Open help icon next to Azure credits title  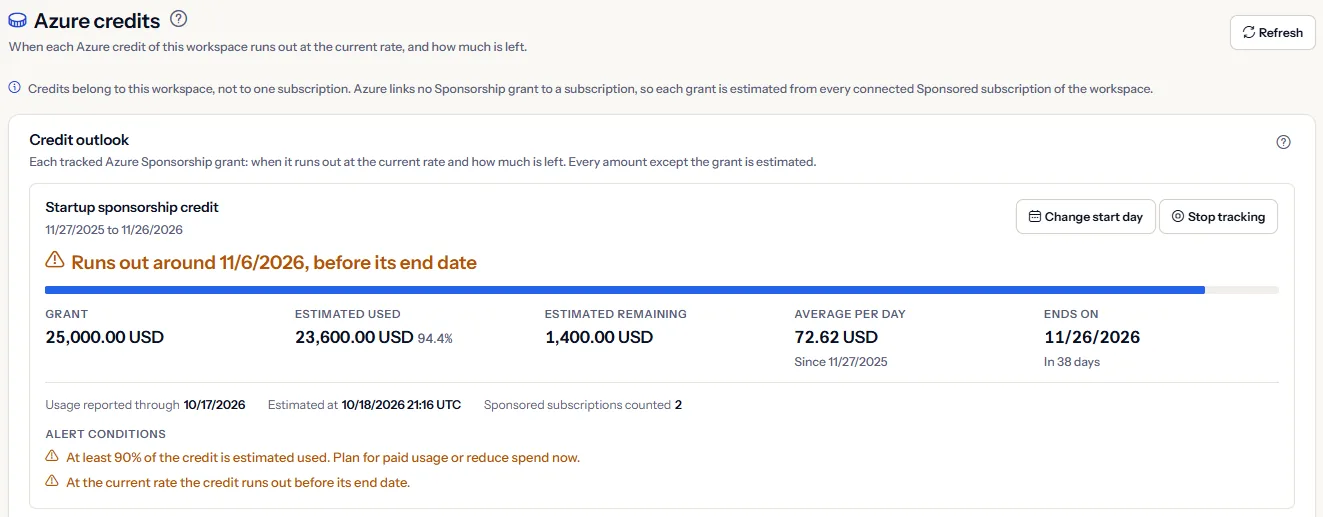point(179,19)
